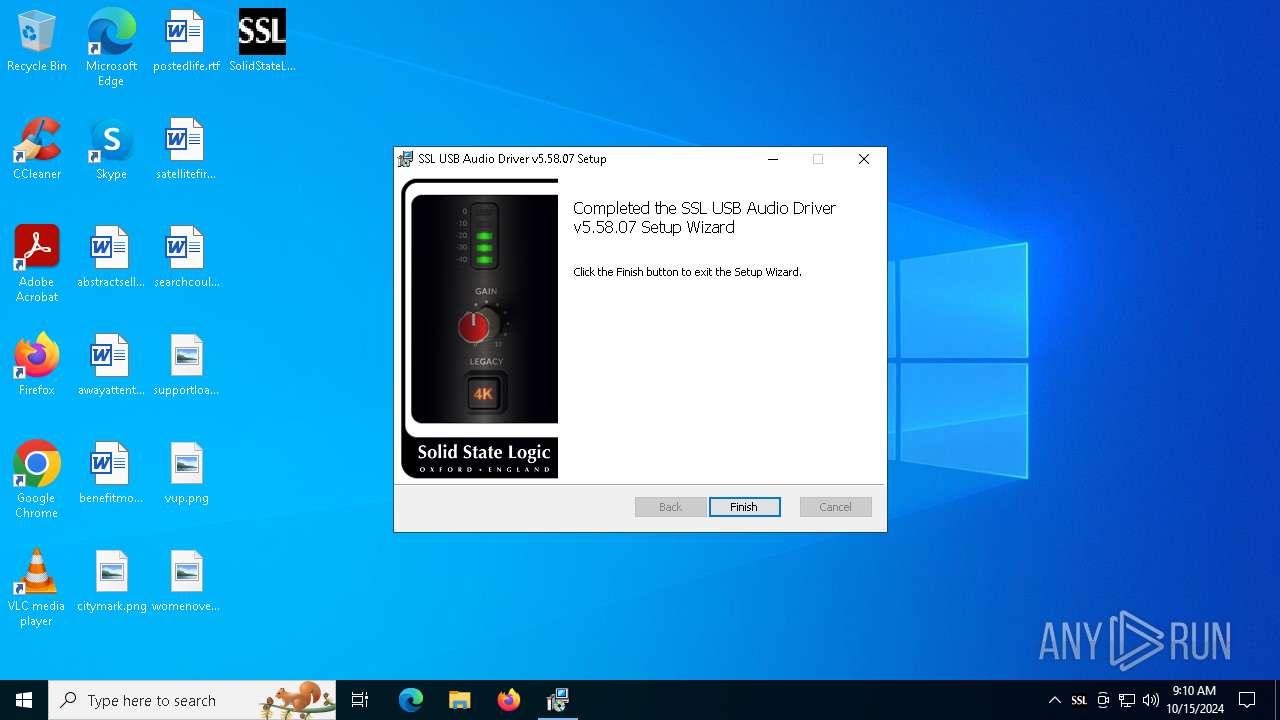Select the searchcoul... document icon

click(186, 258)
